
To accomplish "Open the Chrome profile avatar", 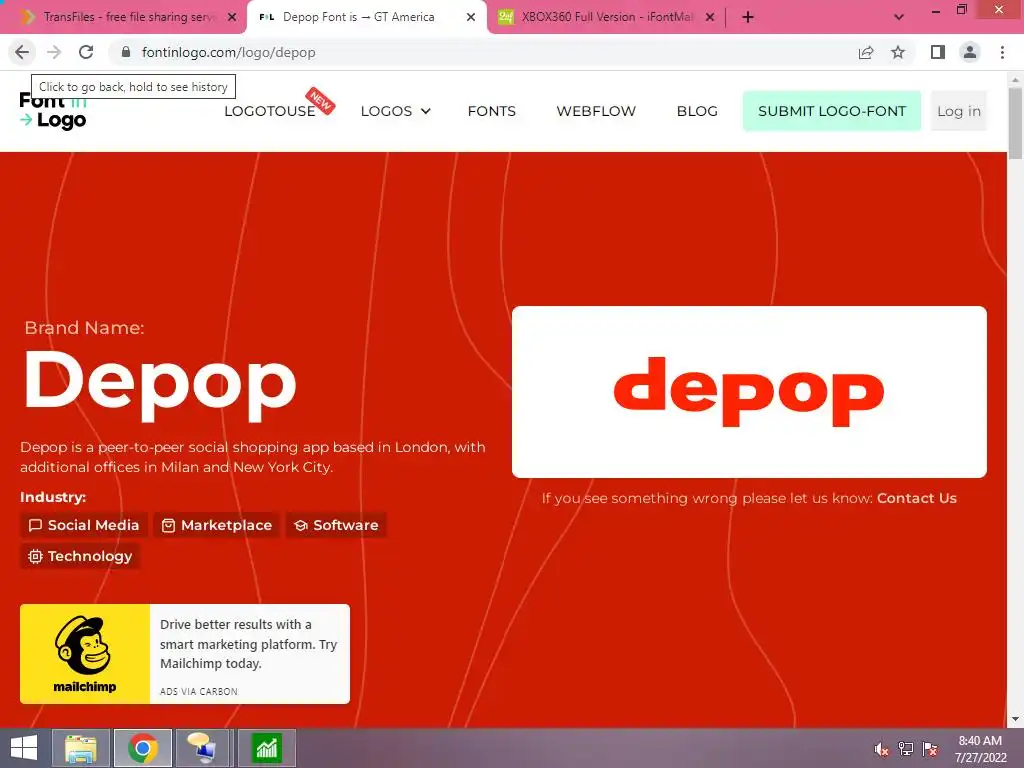I will [970, 52].
